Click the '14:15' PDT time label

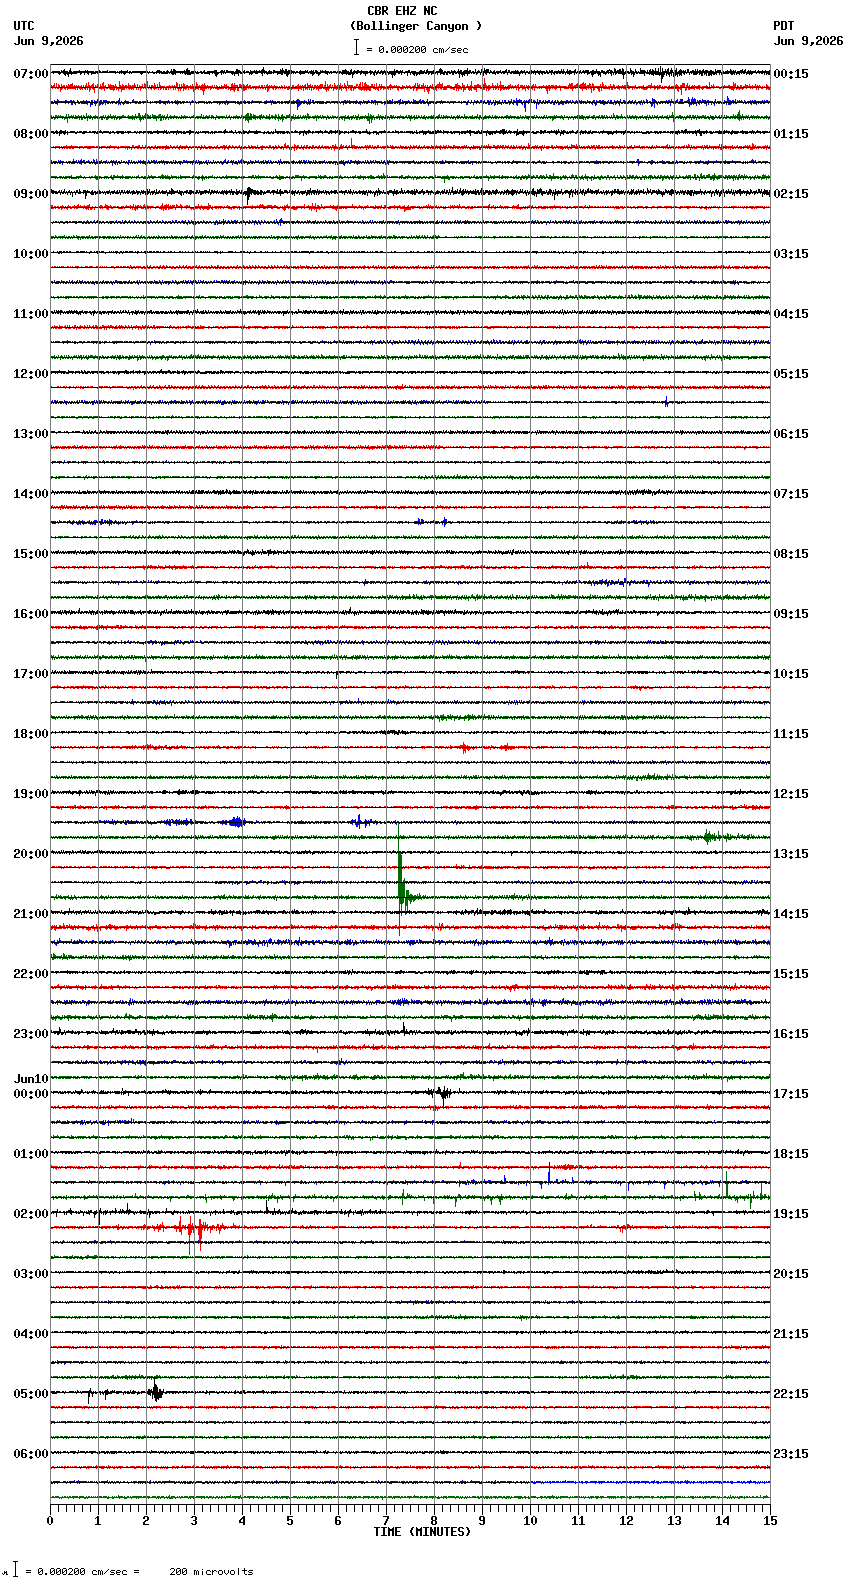791,914
